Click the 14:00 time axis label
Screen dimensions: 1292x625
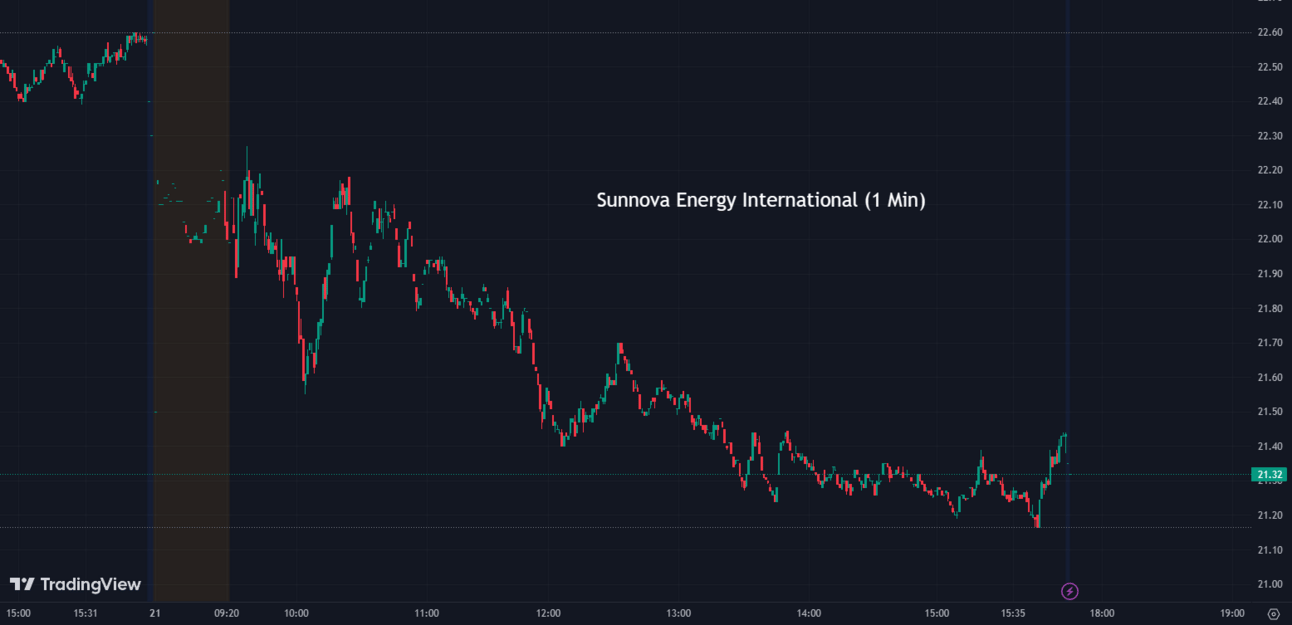[x=809, y=613]
